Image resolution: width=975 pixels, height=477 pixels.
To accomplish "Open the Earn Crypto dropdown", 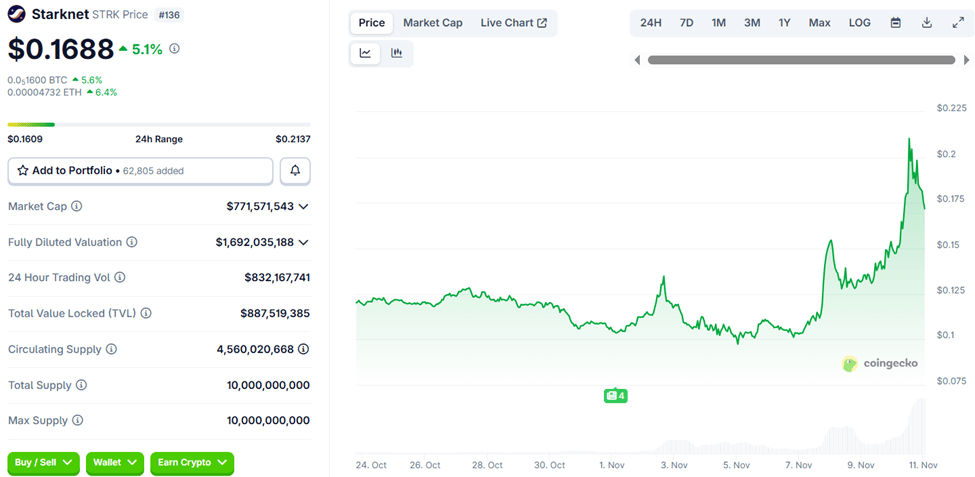I will (191, 462).
